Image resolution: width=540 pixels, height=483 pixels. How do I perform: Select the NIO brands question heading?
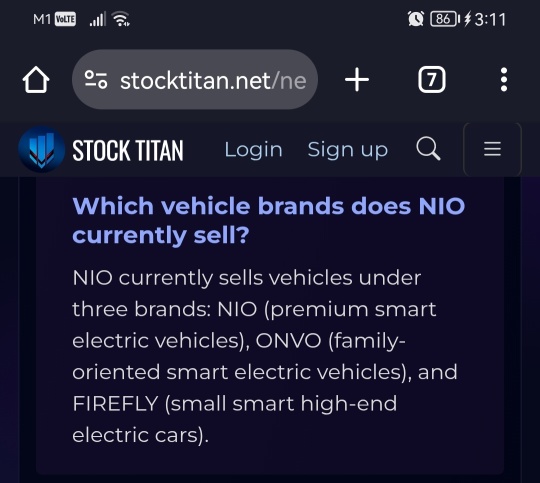pos(269,221)
